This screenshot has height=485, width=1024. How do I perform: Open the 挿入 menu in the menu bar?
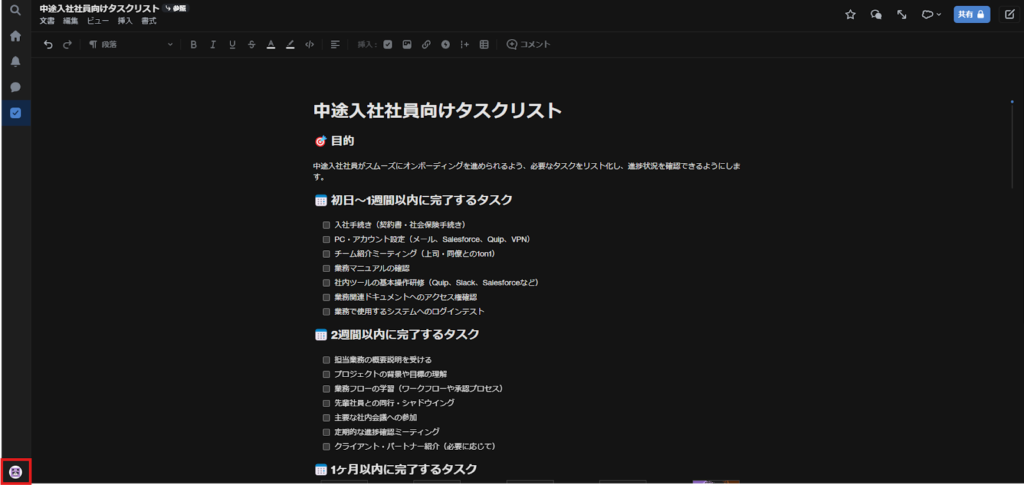[125, 21]
